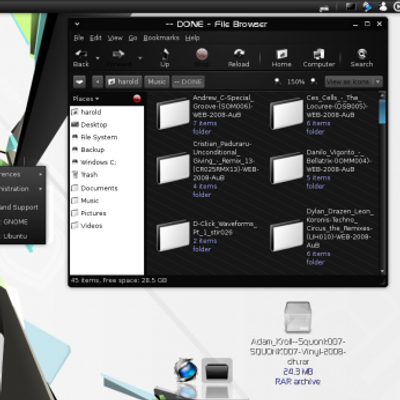This screenshot has width=400, height=400.
Task: Select Pictures in the Places sidebar
Action: 107,213
